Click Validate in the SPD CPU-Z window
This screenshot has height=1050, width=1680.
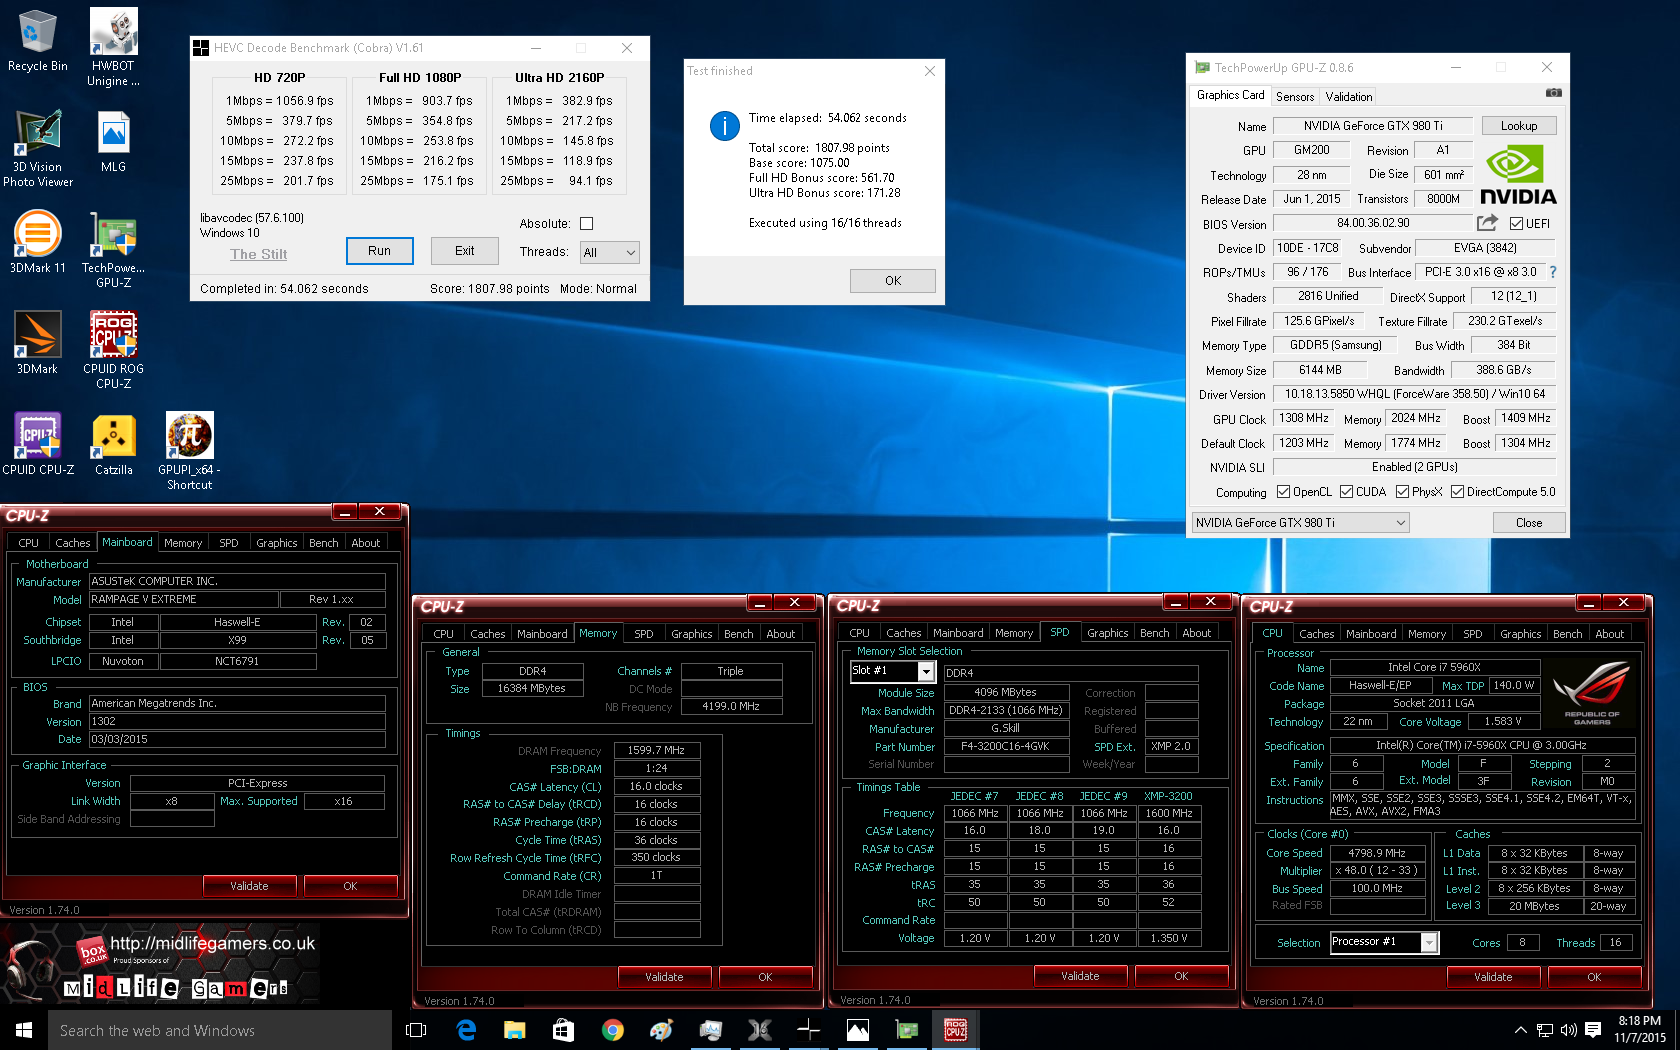point(1080,976)
